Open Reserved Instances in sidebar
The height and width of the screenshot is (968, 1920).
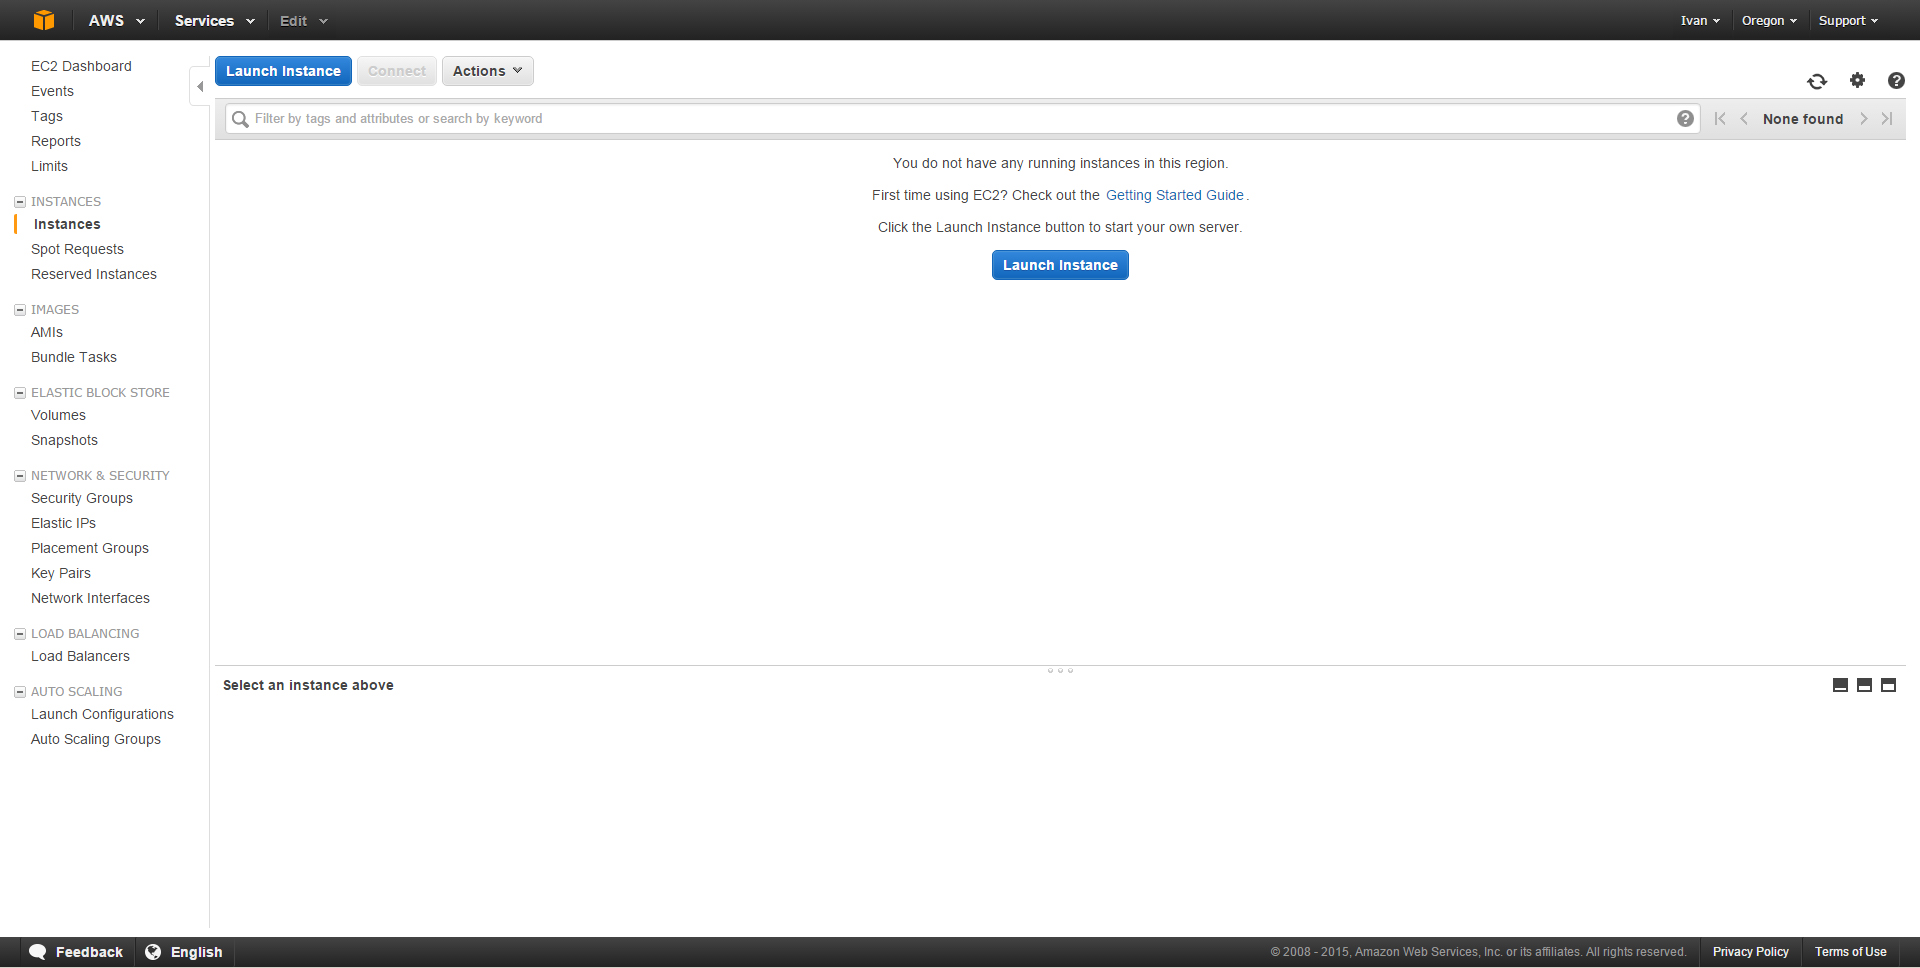click(94, 274)
